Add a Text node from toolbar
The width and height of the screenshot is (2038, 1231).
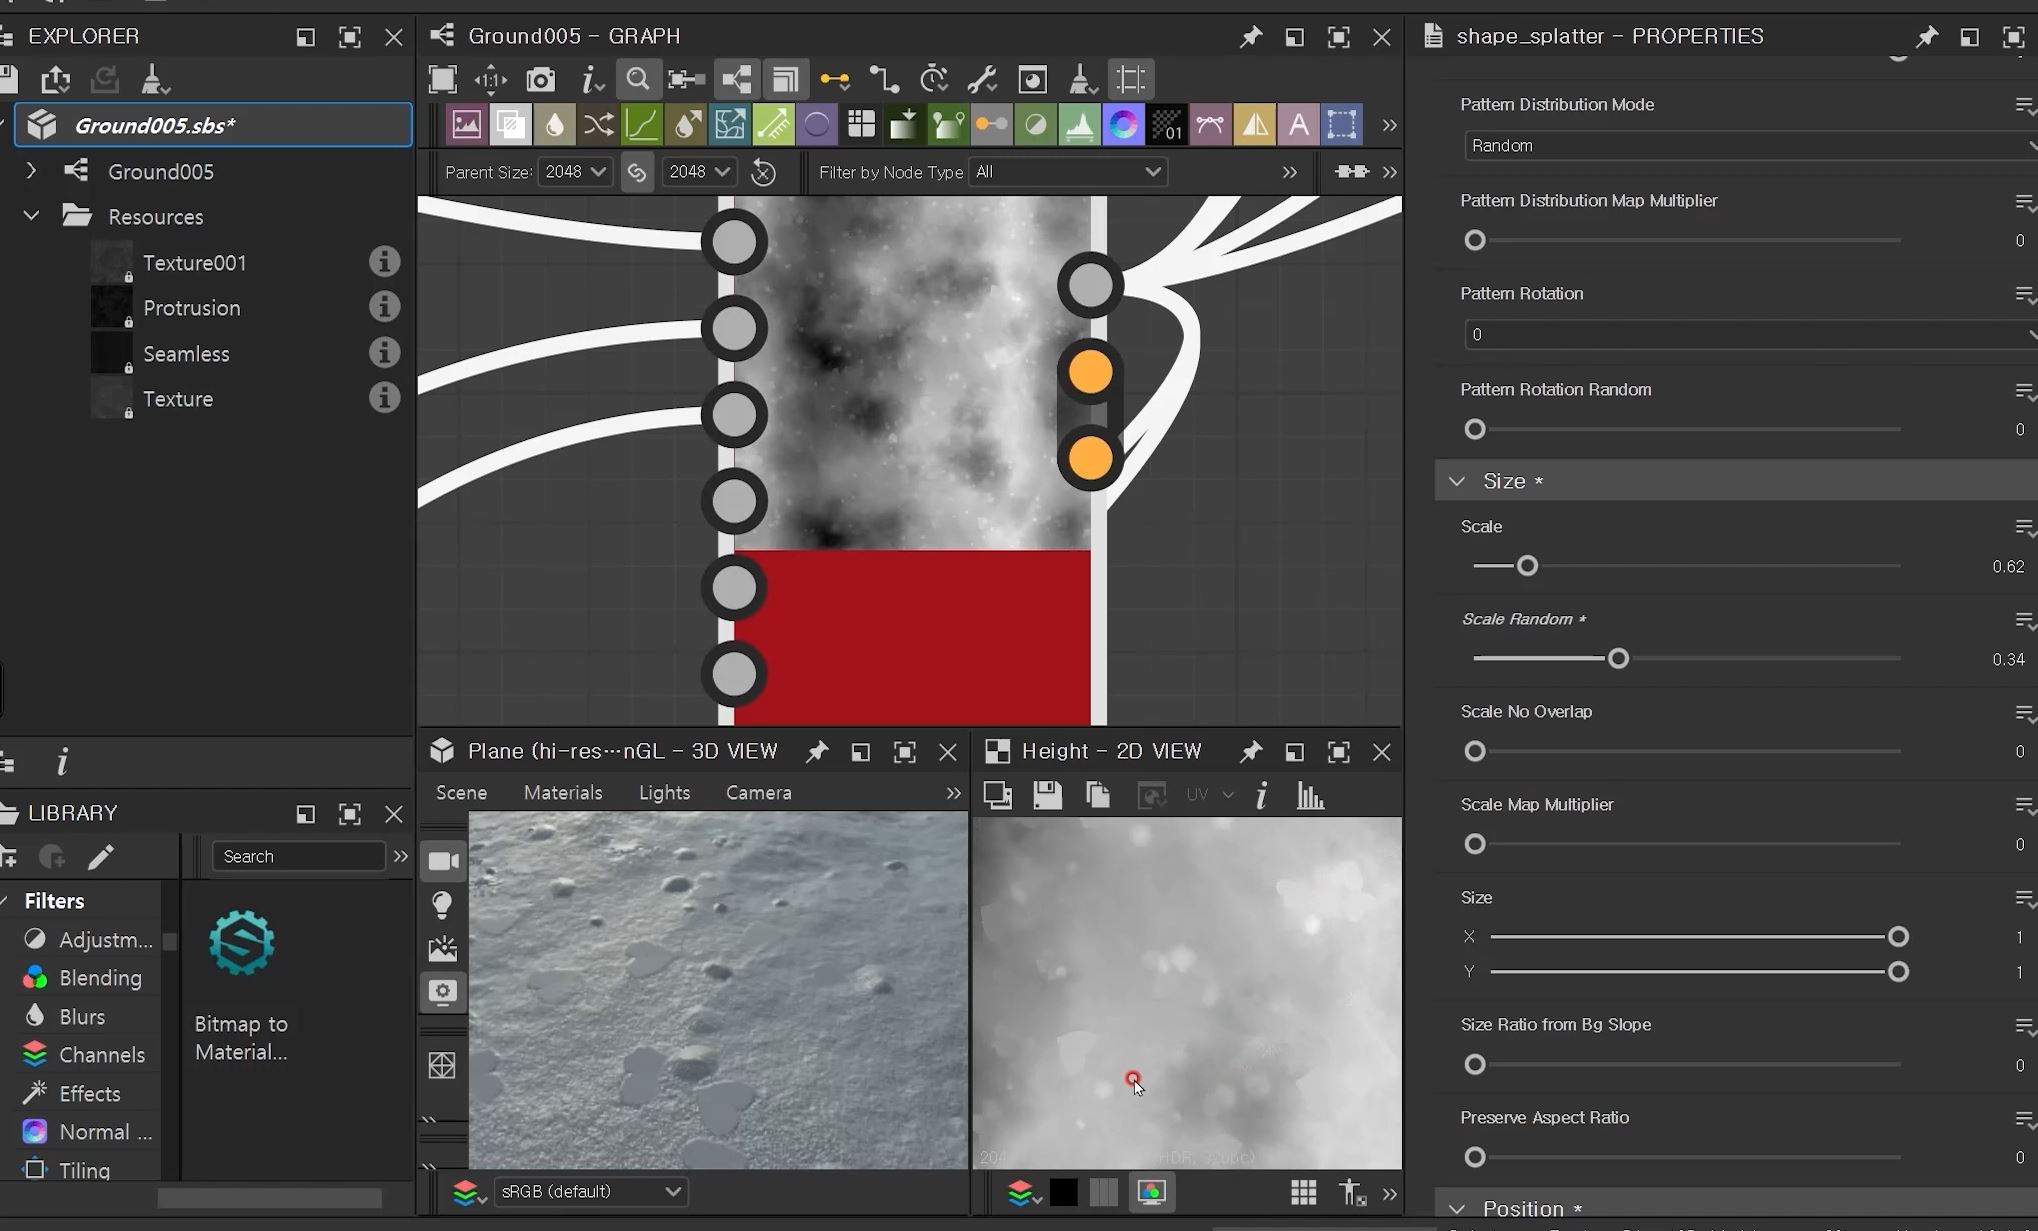click(1298, 125)
